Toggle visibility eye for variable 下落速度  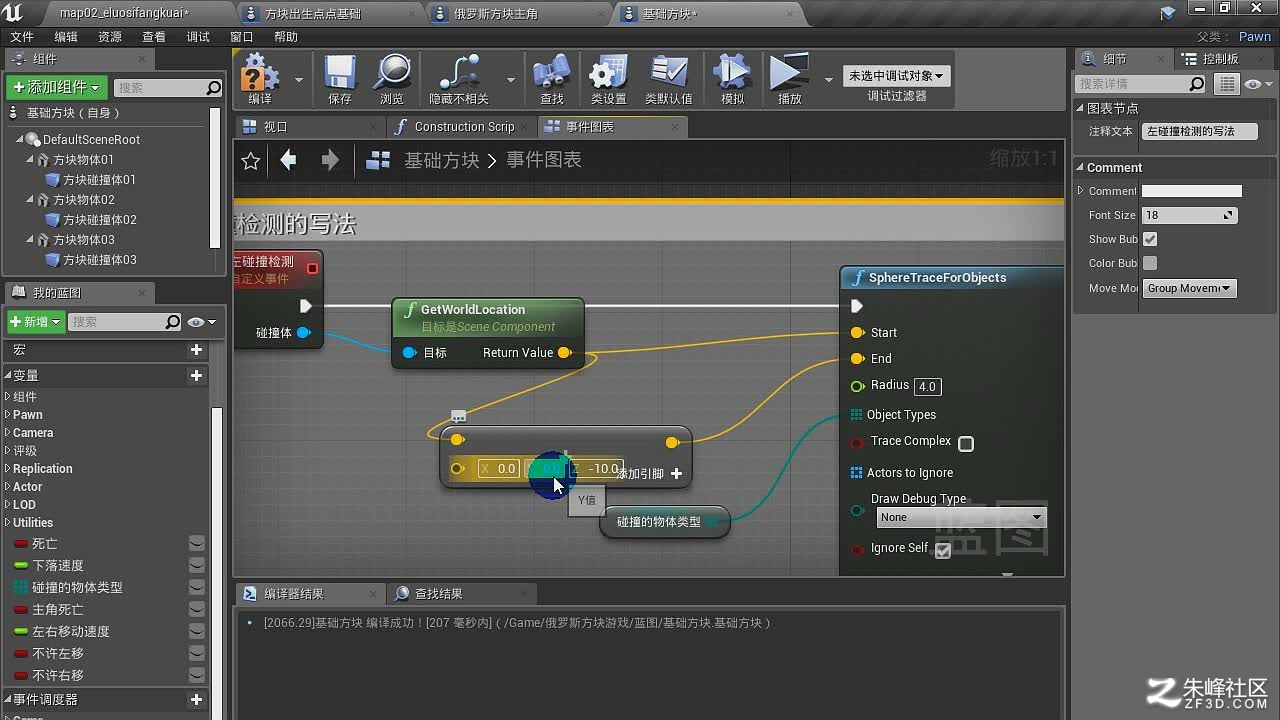pyautogui.click(x=197, y=565)
